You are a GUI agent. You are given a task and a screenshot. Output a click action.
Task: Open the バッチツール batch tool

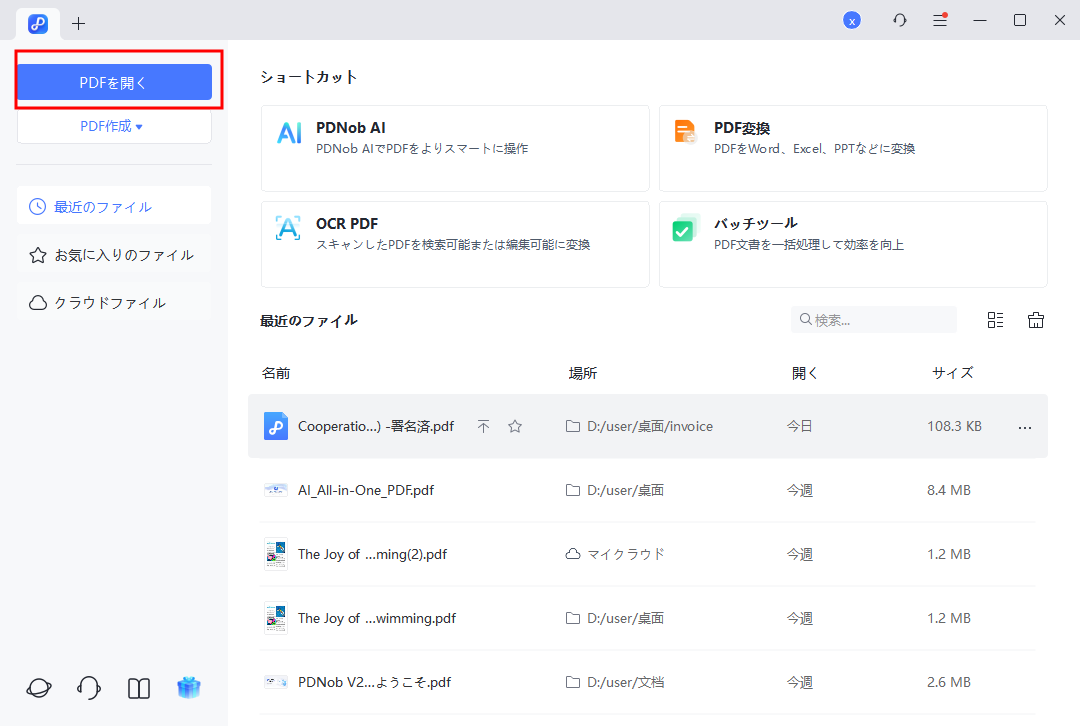[853, 244]
